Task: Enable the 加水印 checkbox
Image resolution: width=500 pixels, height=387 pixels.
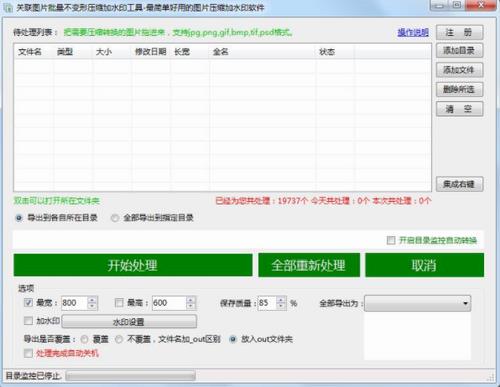Action: tap(28, 321)
